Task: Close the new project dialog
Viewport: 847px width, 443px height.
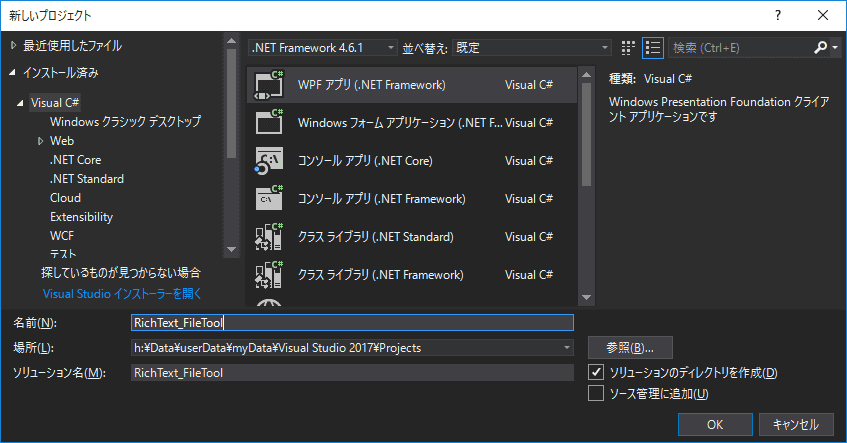Action: point(823,15)
